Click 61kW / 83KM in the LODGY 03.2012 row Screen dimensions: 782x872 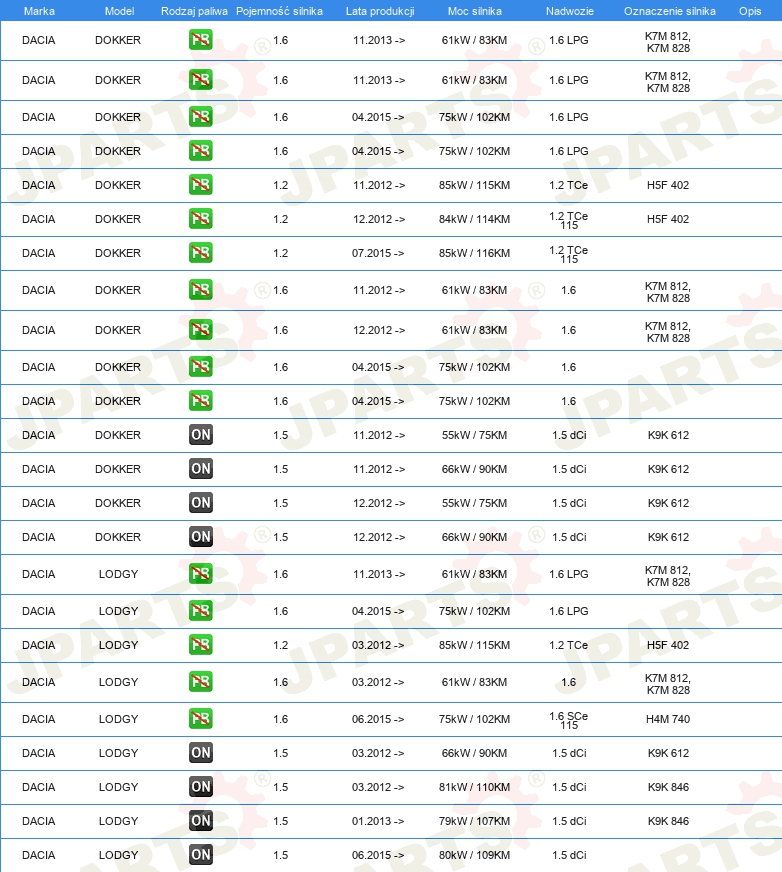474,682
